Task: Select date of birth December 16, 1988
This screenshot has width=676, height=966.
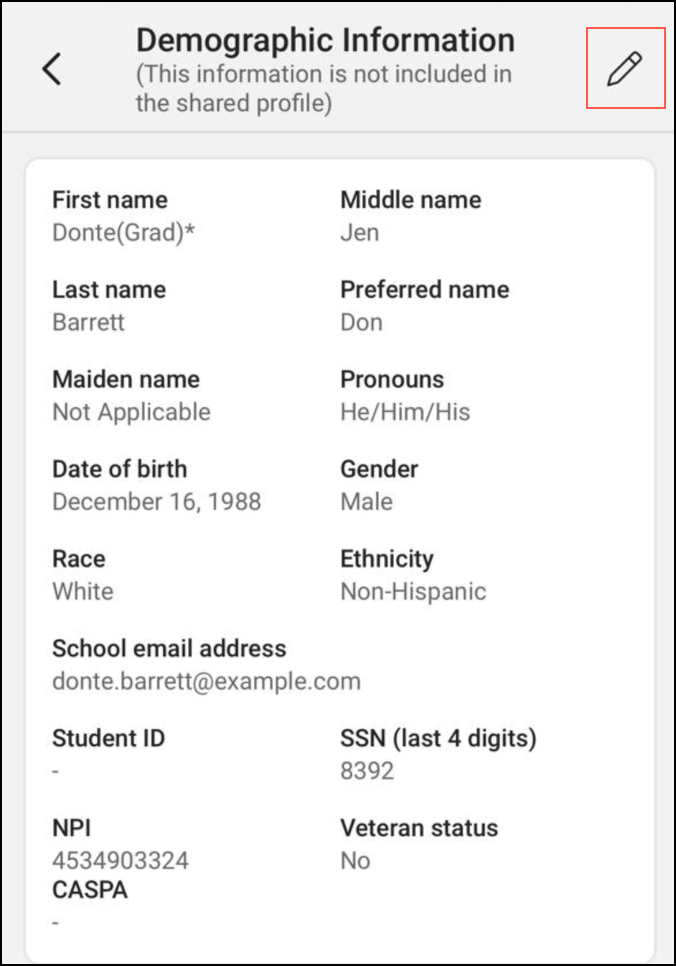Action: [x=156, y=502]
